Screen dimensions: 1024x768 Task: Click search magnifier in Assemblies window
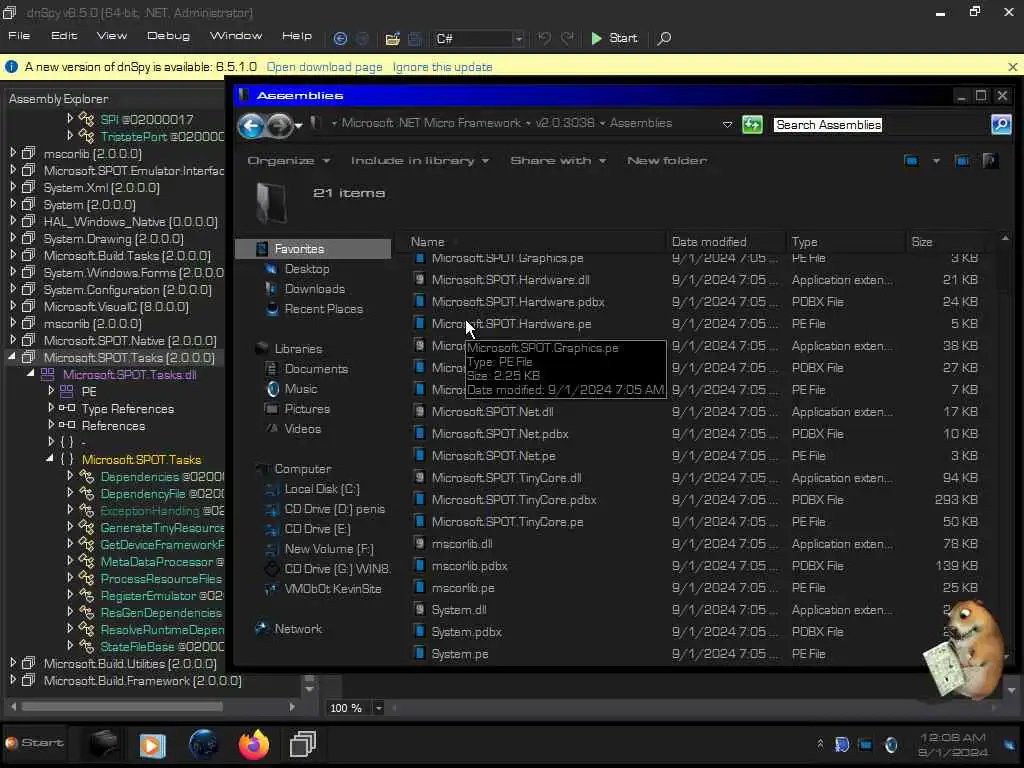pos(1001,124)
